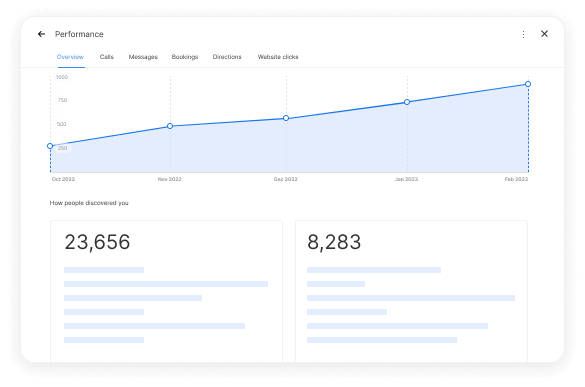Image resolution: width=585 pixels, height=387 pixels.
Task: Click the 'How people discovered you' heading
Action: (x=89, y=203)
